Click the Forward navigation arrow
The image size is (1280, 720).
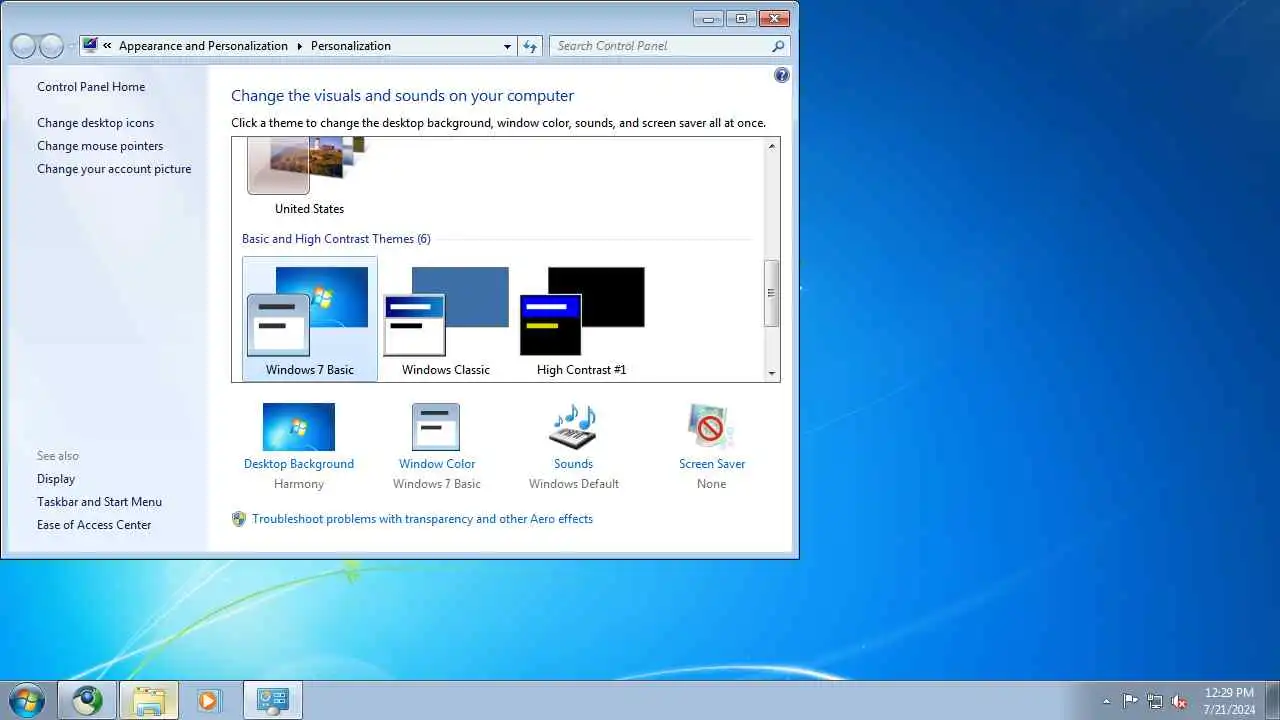click(51, 46)
